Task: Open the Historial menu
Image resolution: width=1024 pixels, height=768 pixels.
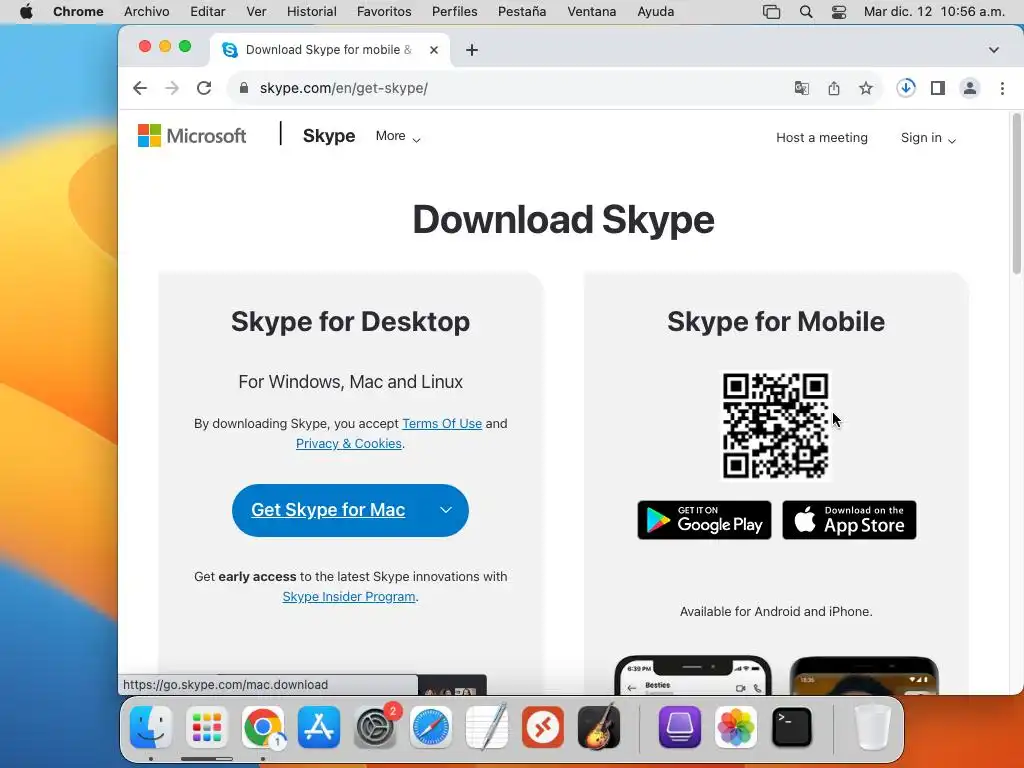Action: tap(312, 12)
